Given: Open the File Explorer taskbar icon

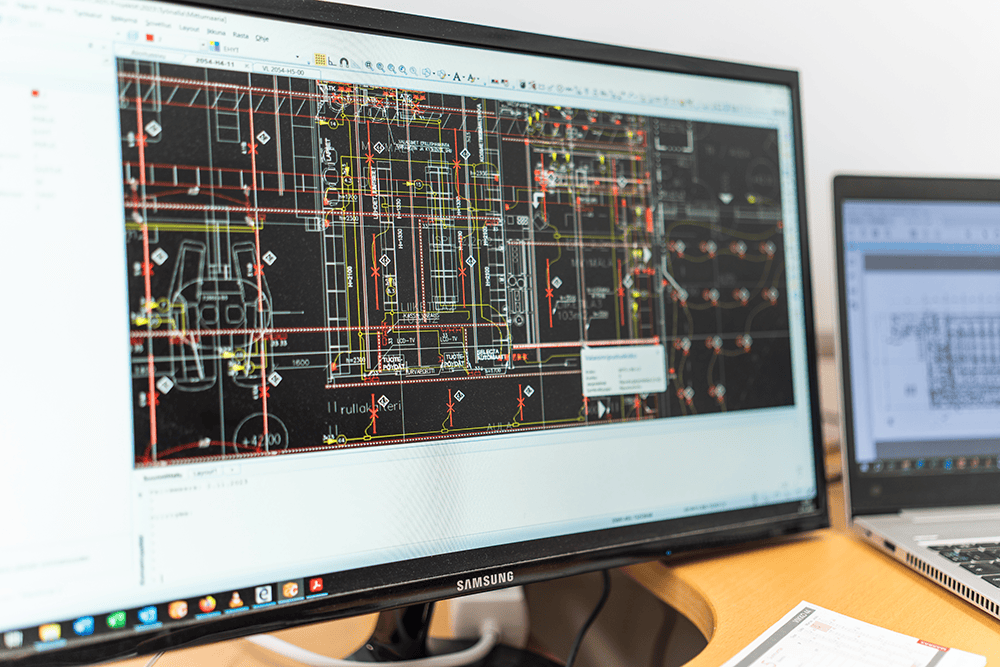Looking at the screenshot, I should pos(49,631).
